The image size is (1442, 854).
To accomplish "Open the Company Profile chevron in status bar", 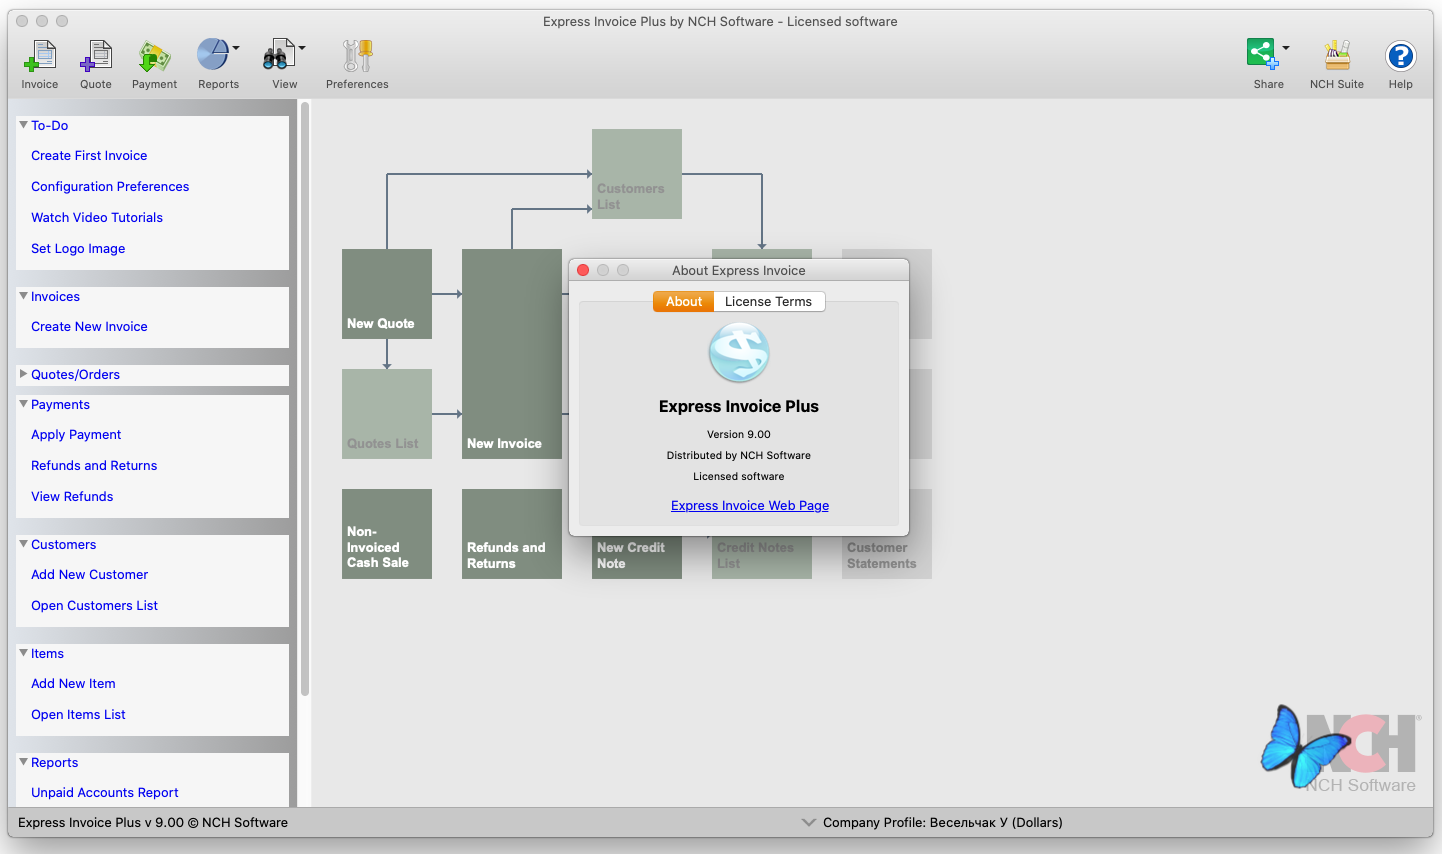I will [x=809, y=823].
